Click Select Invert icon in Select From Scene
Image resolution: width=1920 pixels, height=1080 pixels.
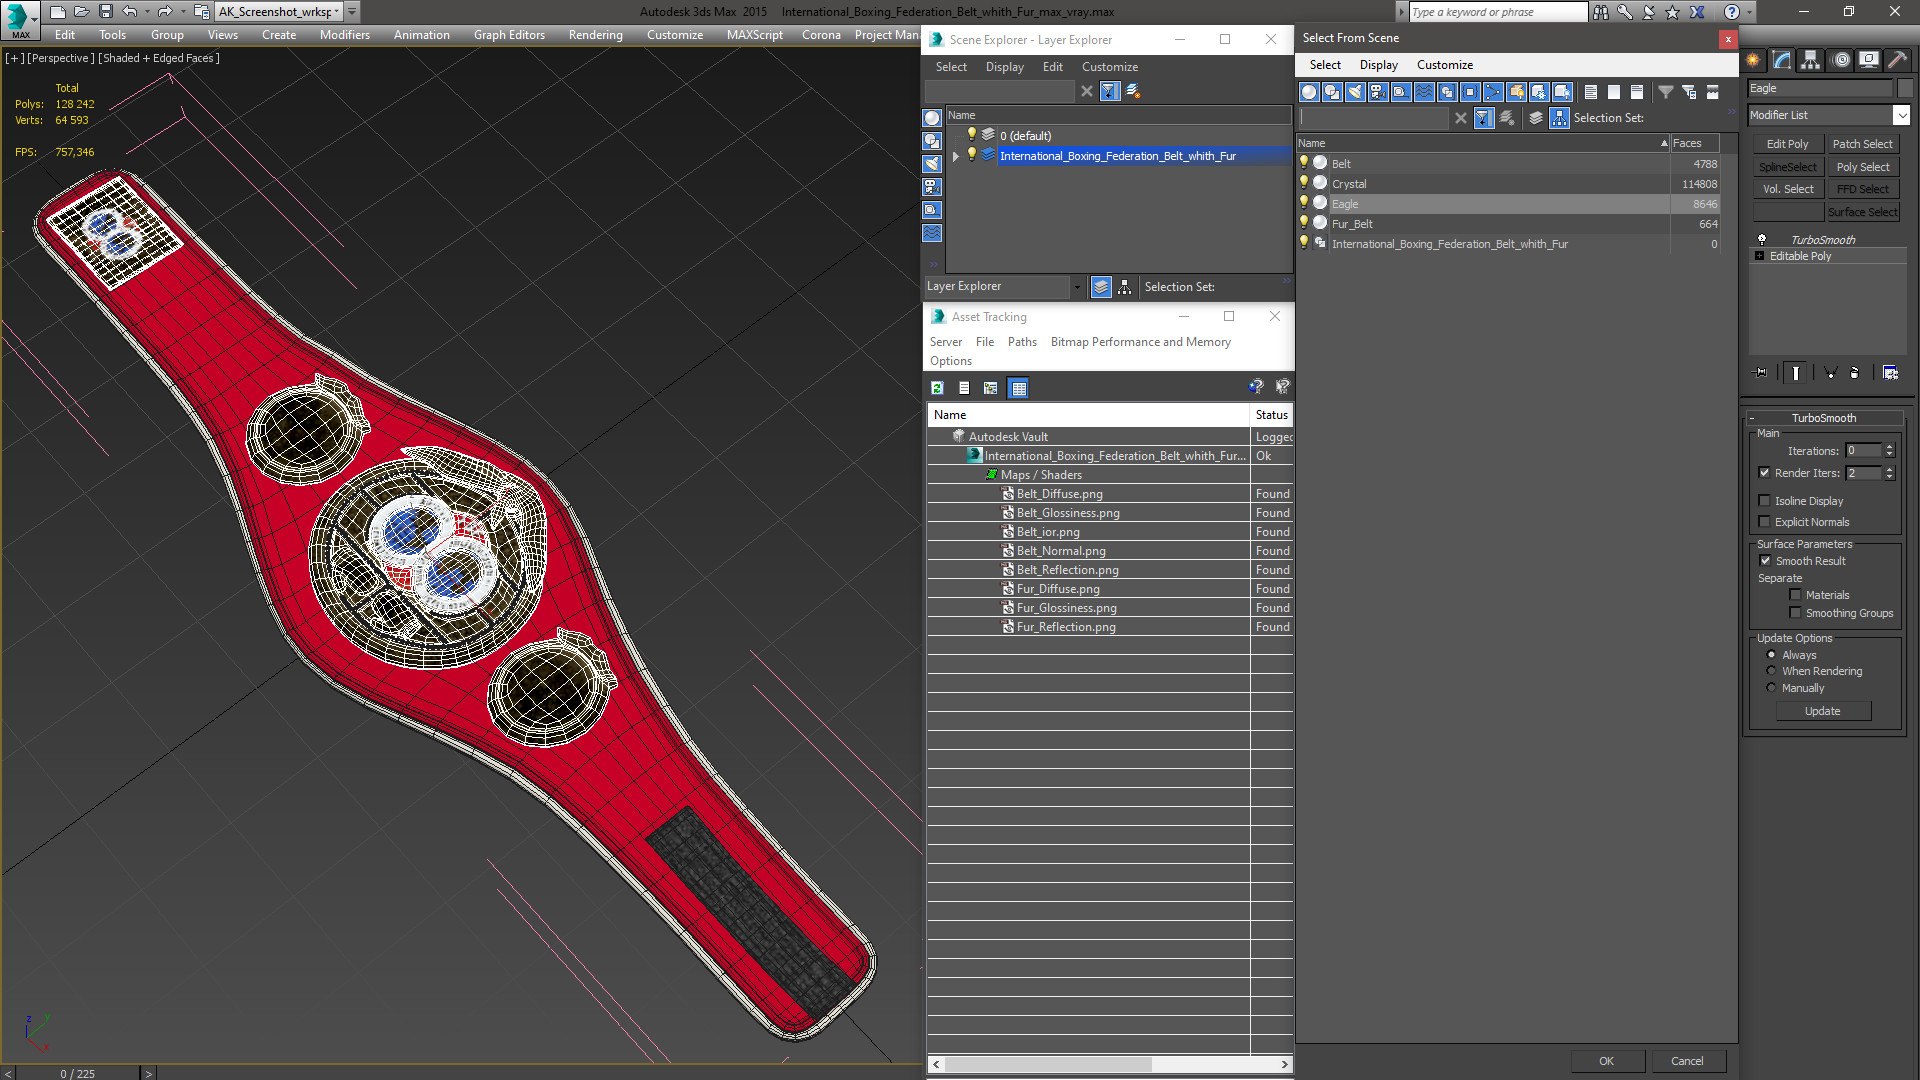pos(1637,92)
